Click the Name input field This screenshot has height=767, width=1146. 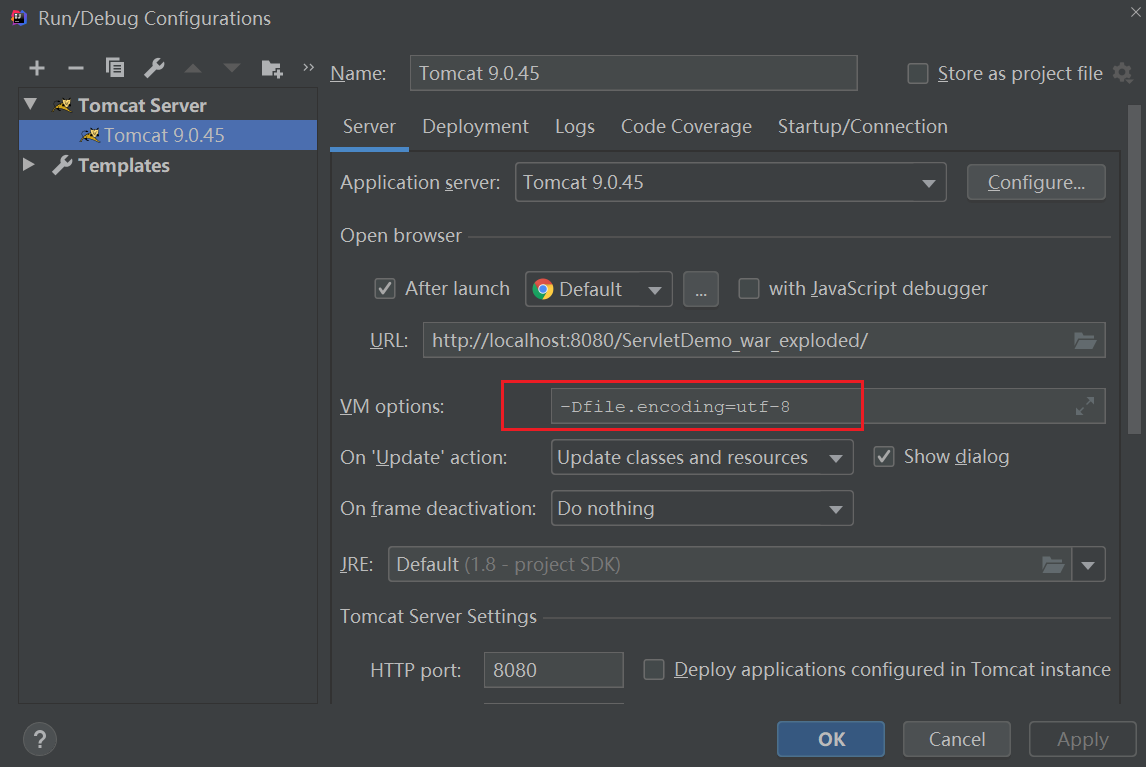[x=633, y=73]
